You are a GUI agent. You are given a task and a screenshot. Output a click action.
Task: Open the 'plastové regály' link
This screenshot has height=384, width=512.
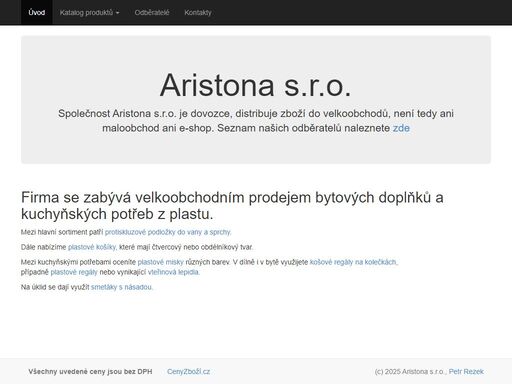click(74, 272)
